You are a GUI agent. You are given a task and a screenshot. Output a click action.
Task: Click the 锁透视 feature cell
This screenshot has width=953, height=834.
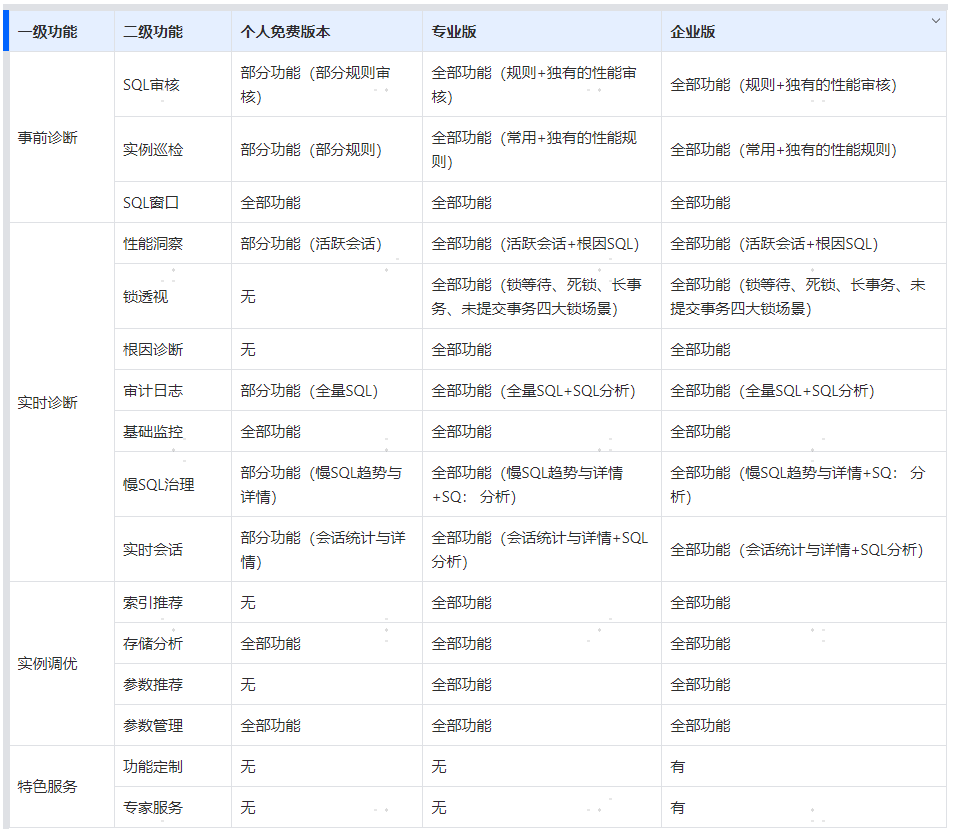point(173,297)
